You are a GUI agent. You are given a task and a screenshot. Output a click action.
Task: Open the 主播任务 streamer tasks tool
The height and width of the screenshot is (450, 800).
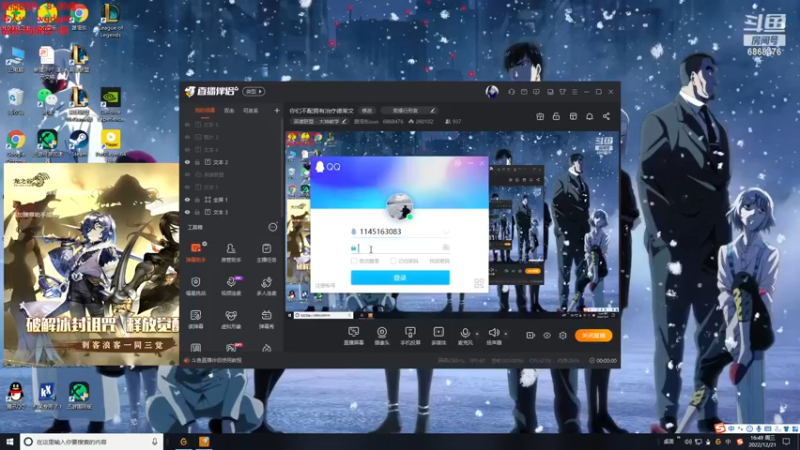click(266, 252)
